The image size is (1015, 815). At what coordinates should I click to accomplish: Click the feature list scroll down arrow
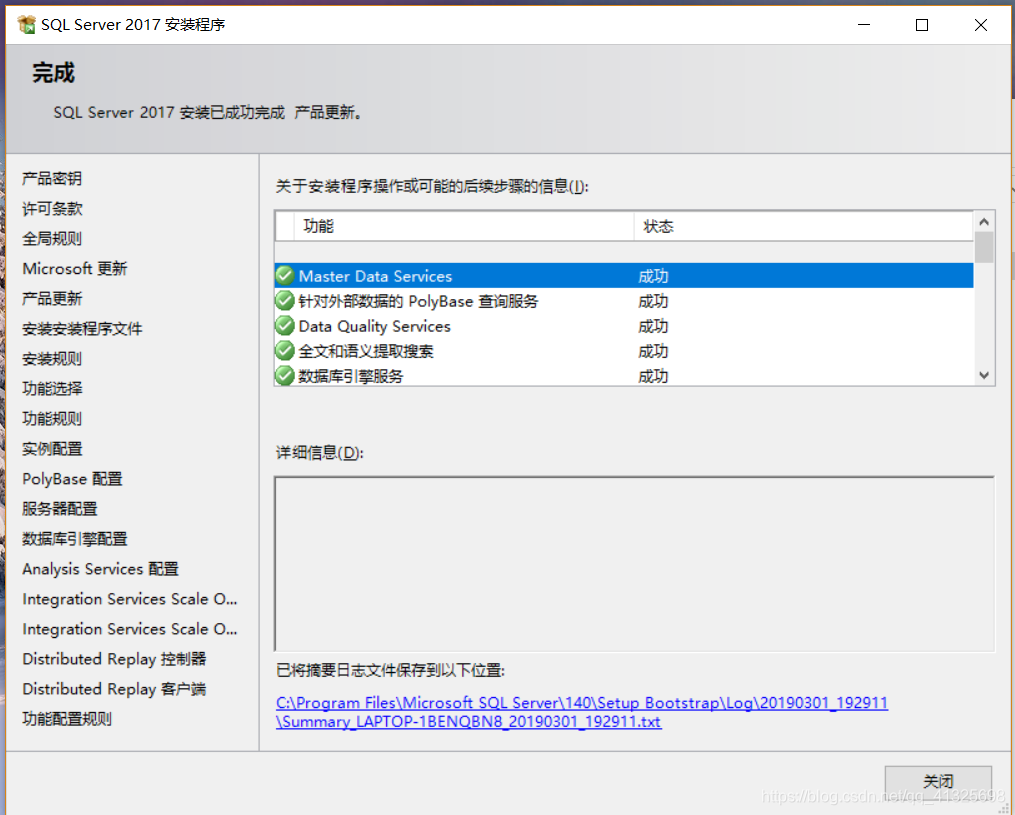point(984,375)
